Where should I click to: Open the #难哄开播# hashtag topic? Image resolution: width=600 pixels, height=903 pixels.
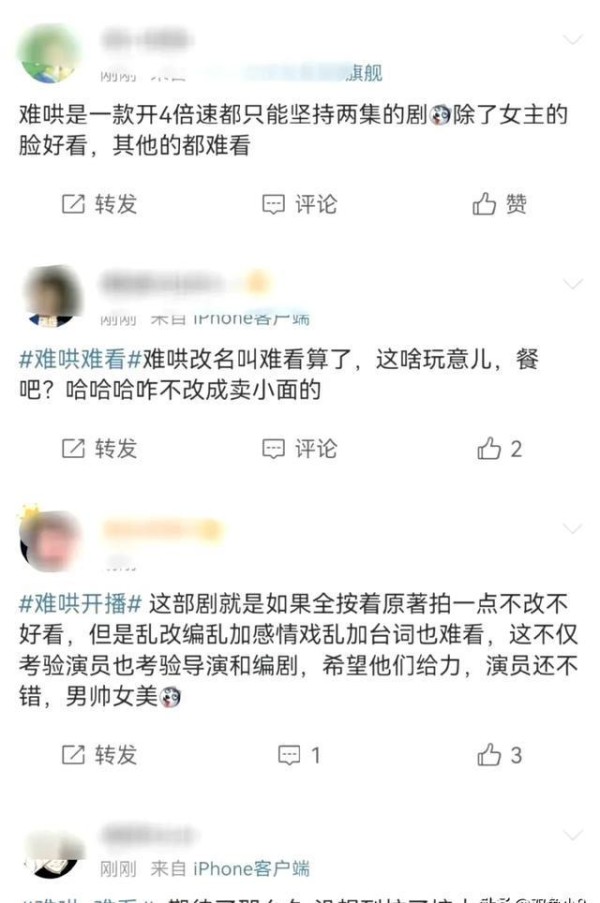click(80, 604)
